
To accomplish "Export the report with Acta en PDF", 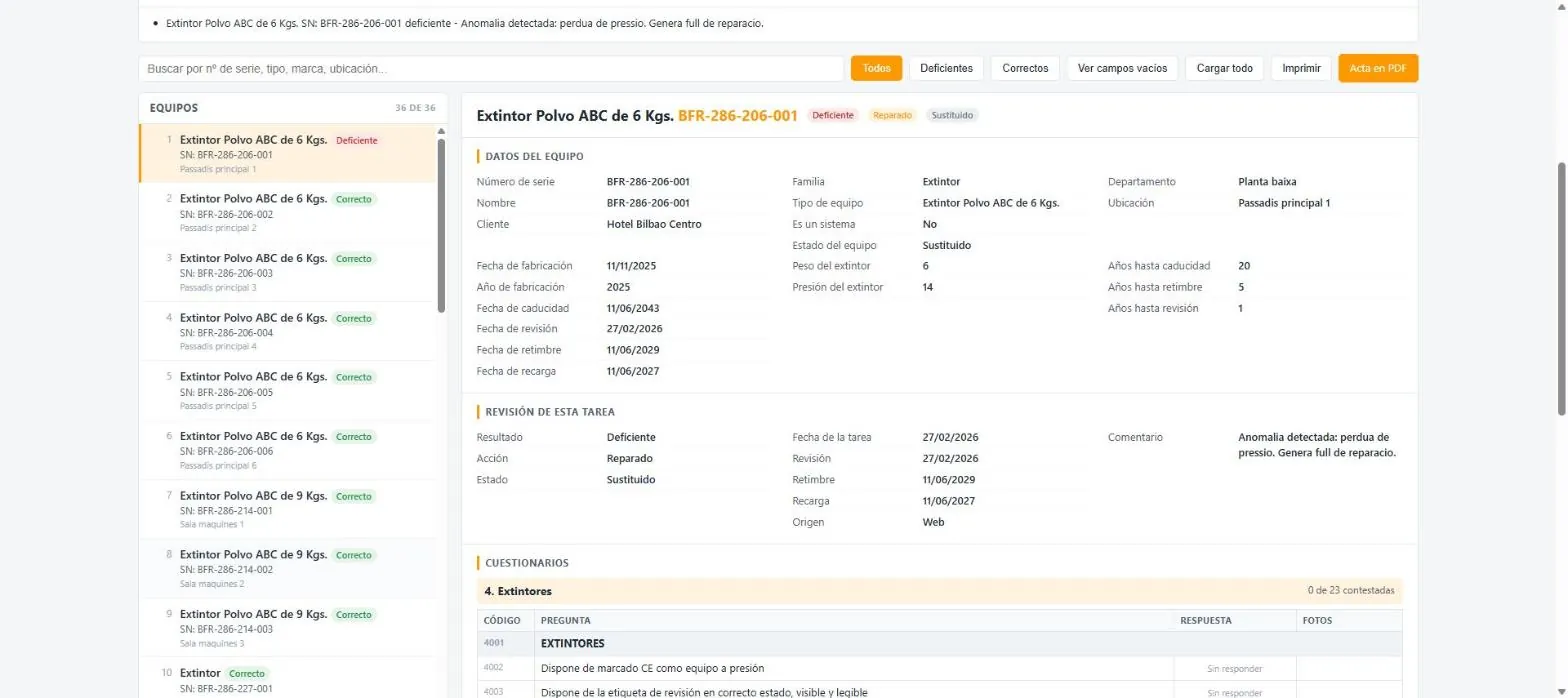I will 1378,68.
